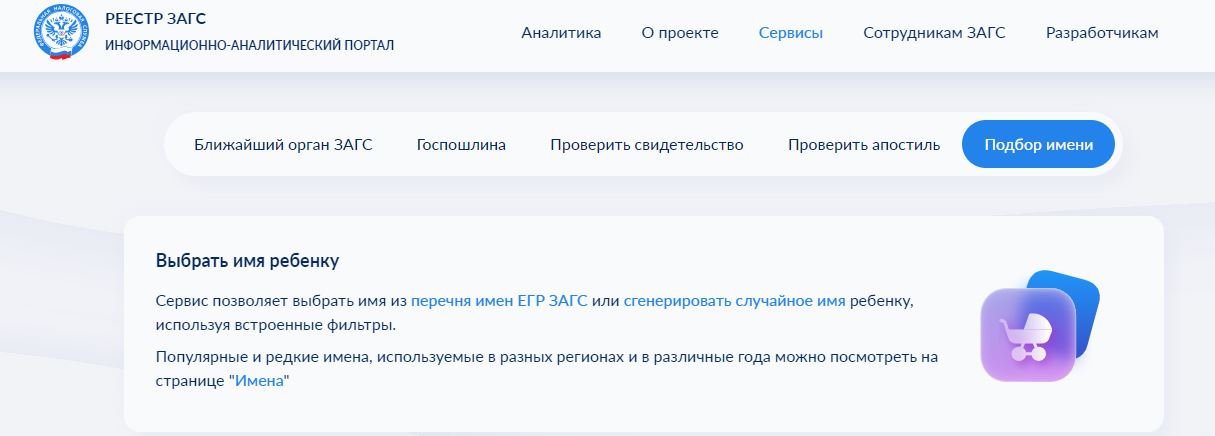This screenshot has width=1215, height=436.
Task: Click the Federal Tax Service emblem logo
Action: coord(61,34)
